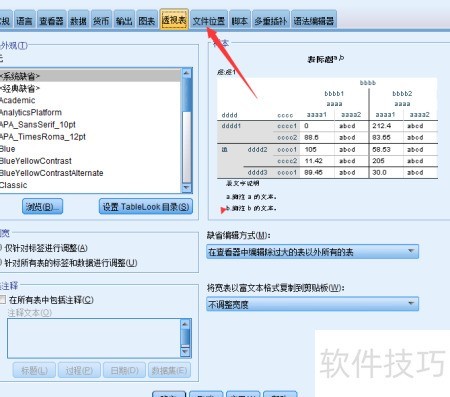This screenshot has height=397, width=450.
Task: Open the 文件位置 tab
Action: pos(209,21)
